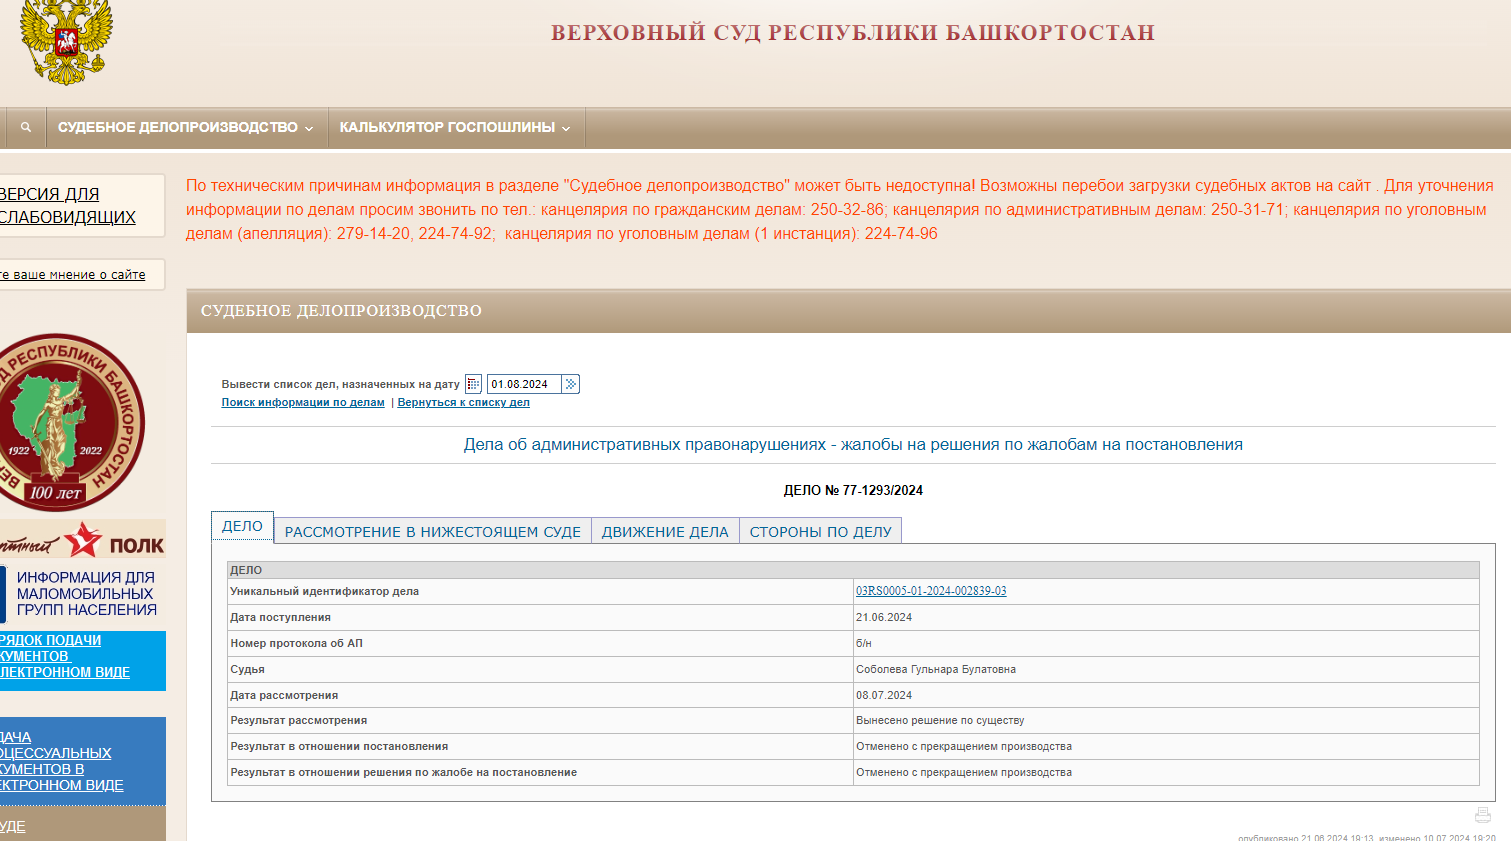Screen dimensions: 1511x841
Task: Open case identifier 03RS0005-01-2024-002839-03 link
Action: coord(931,591)
